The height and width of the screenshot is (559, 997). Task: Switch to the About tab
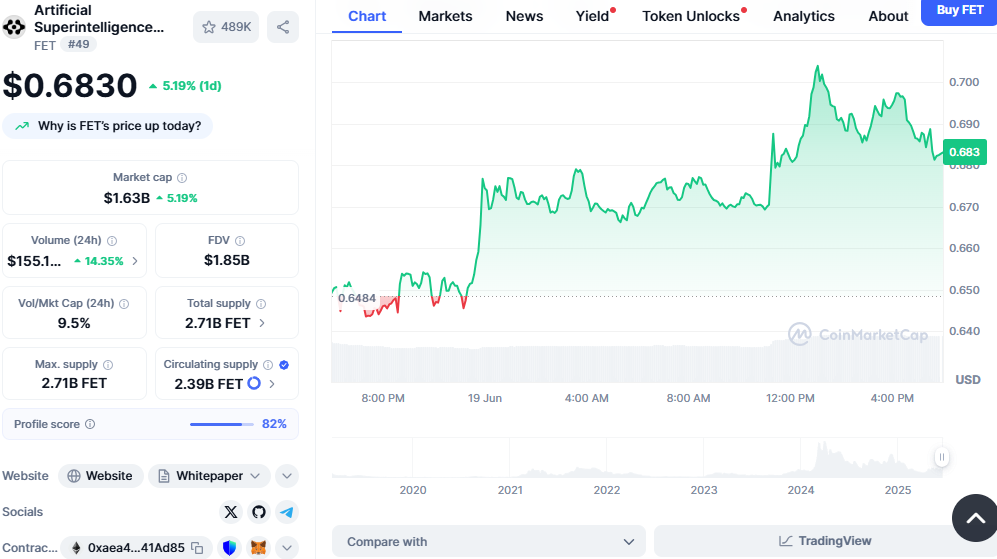(x=888, y=16)
